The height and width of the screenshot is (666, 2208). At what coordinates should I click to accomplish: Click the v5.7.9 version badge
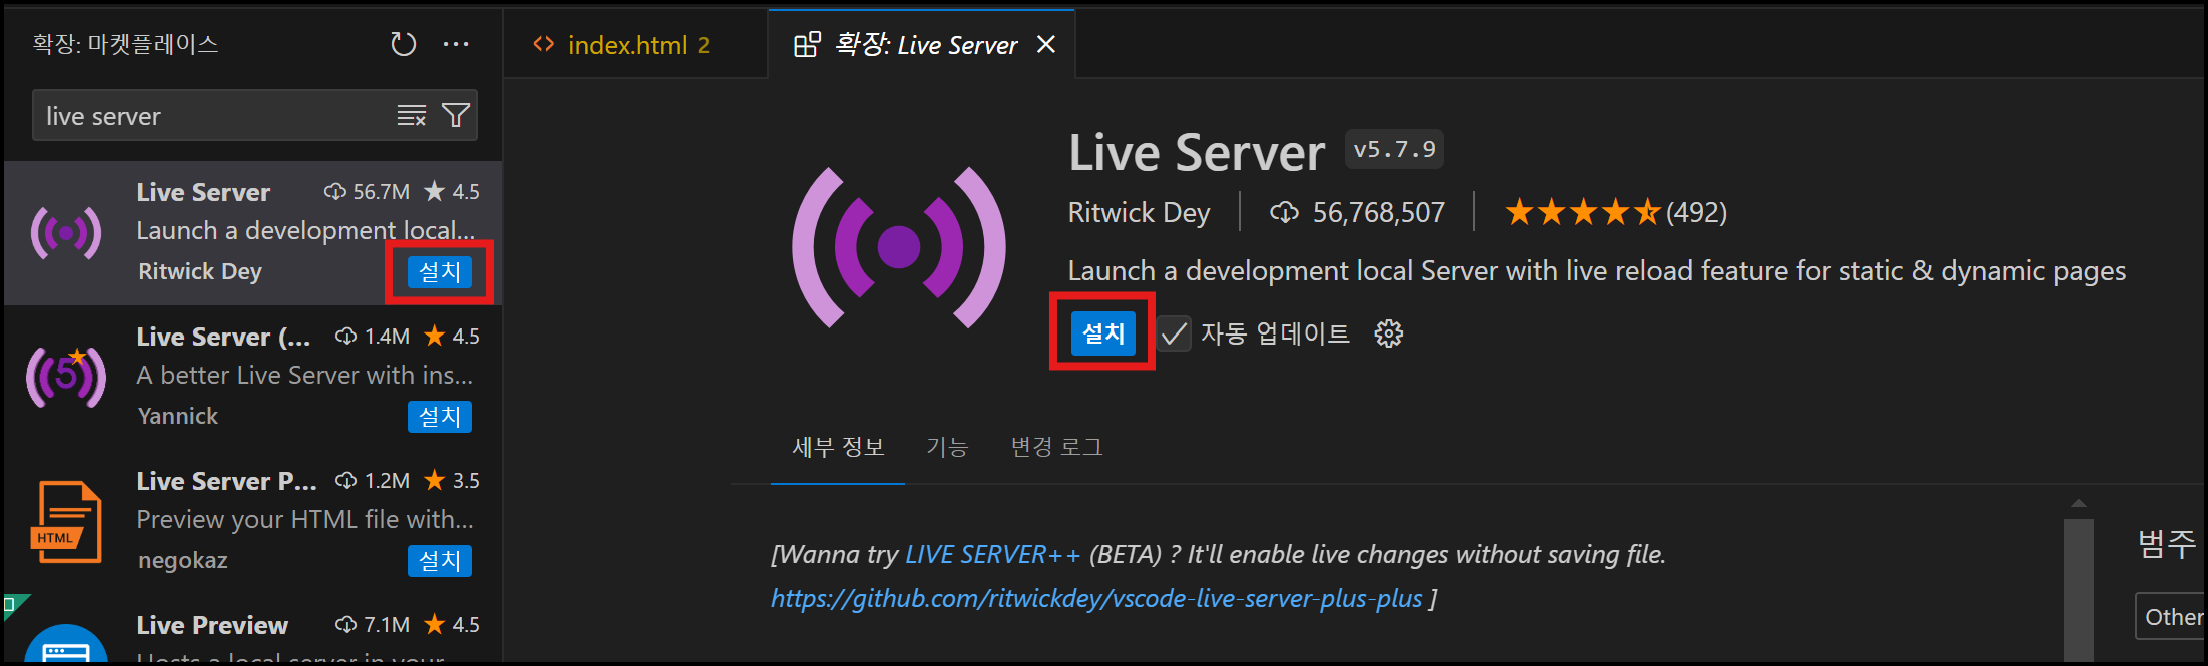point(1394,149)
